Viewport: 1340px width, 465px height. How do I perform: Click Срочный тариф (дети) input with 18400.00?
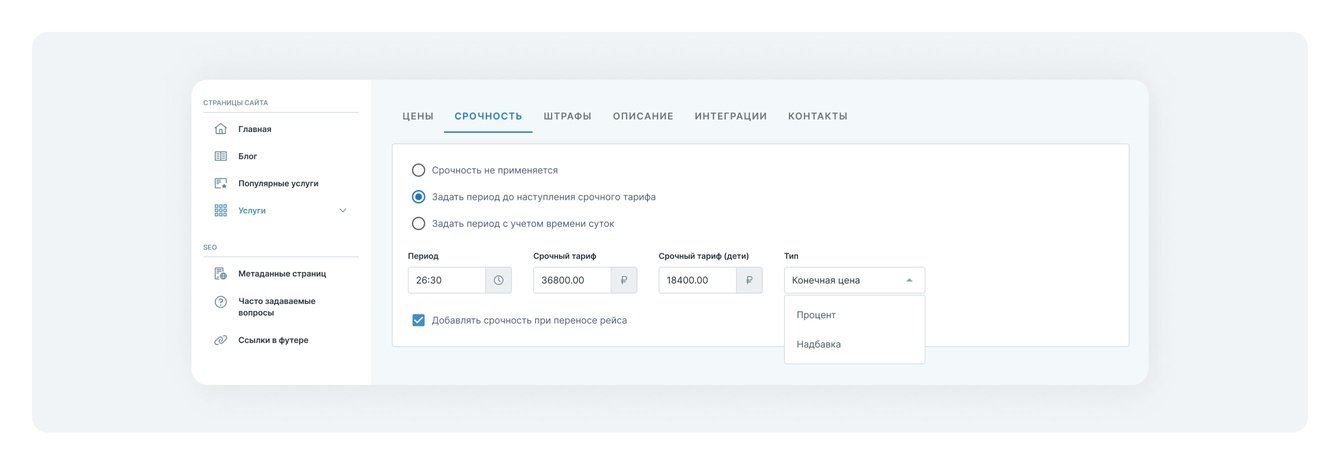698,280
